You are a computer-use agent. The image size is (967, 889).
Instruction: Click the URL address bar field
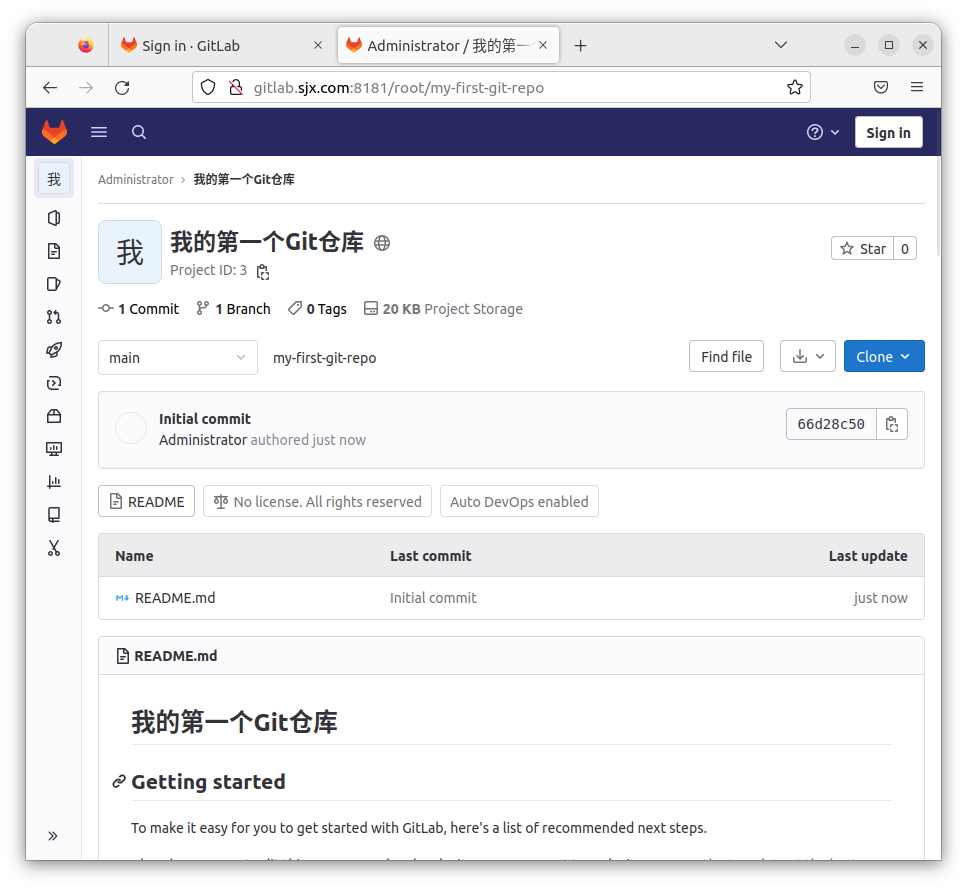[x=500, y=87]
